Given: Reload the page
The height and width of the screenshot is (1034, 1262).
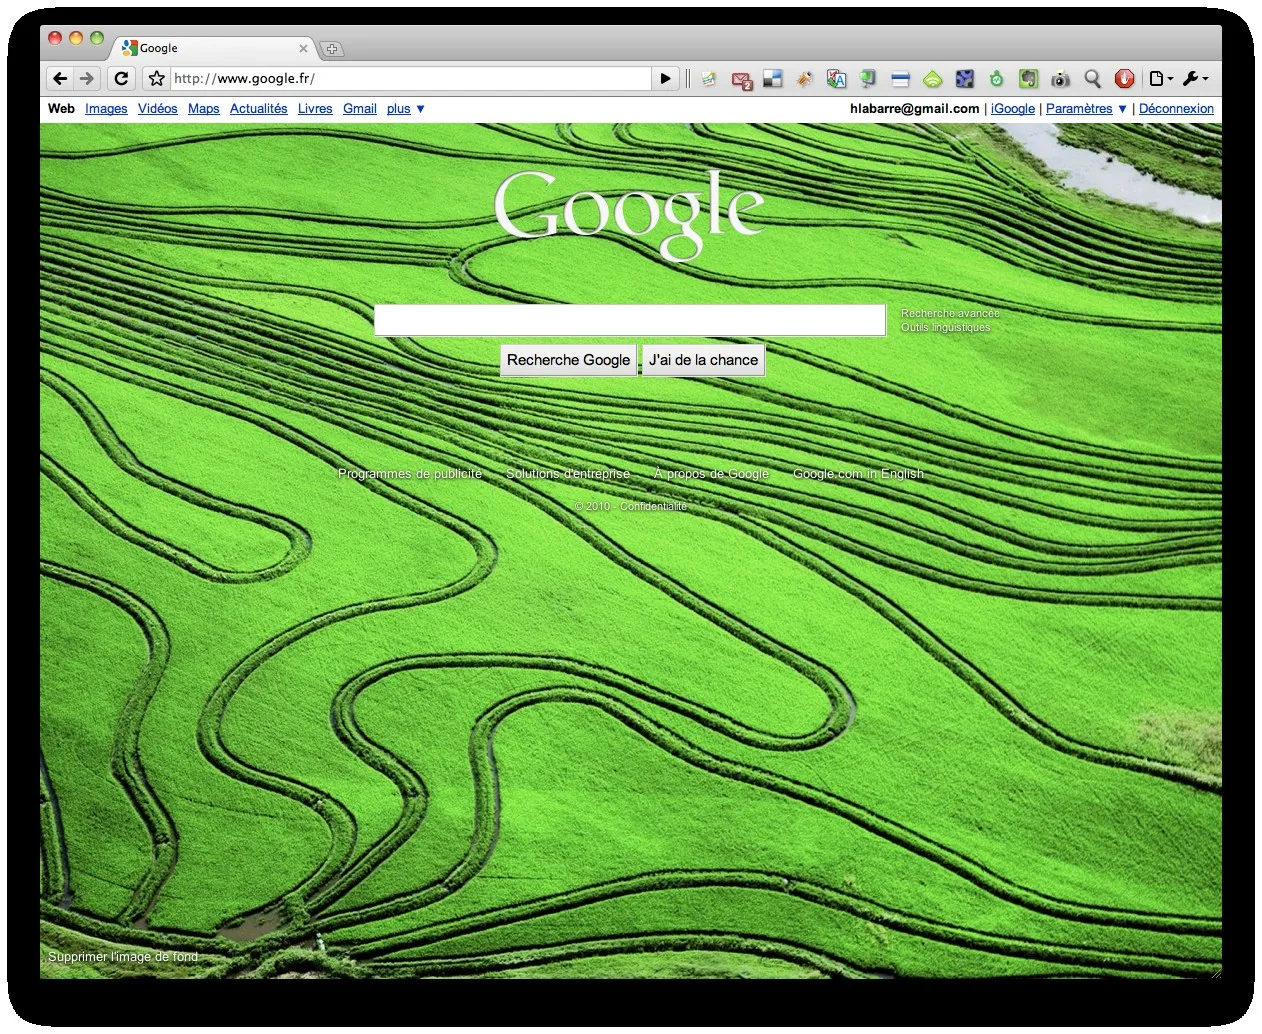Looking at the screenshot, I should (121, 78).
